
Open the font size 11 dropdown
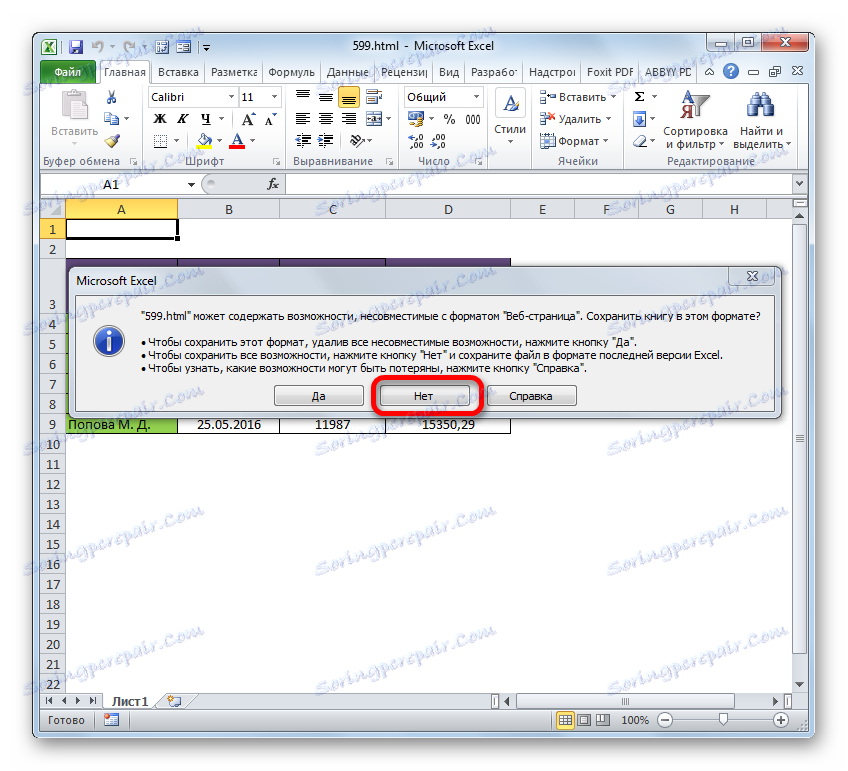click(x=275, y=97)
